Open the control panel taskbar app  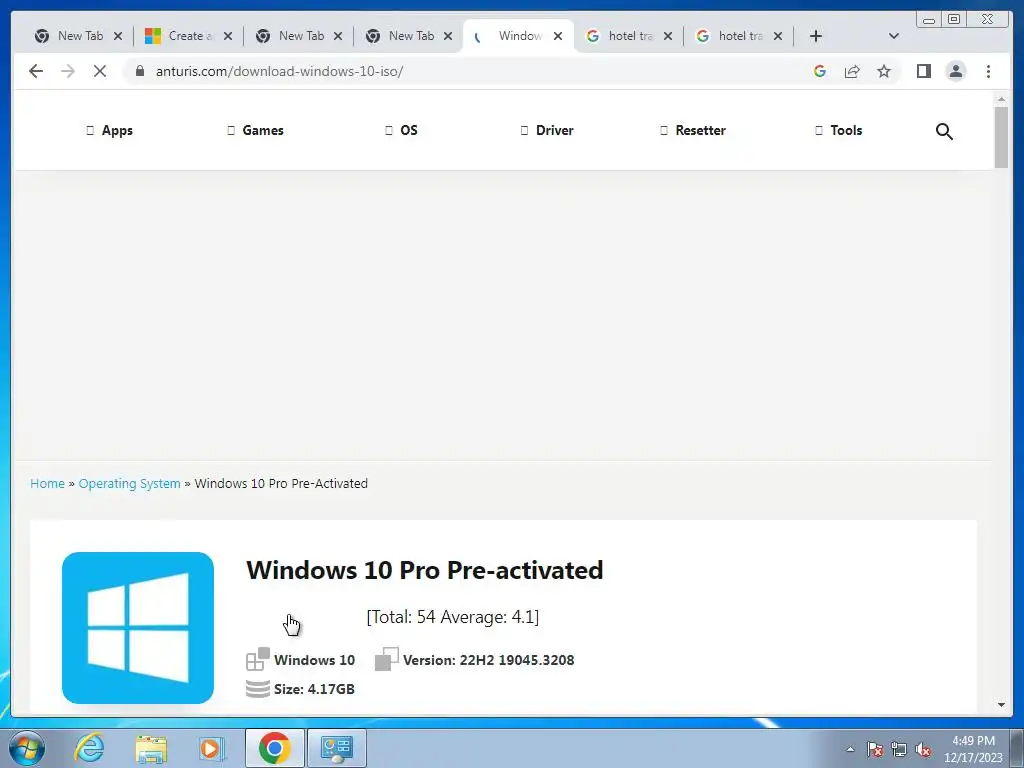pyautogui.click(x=336, y=748)
